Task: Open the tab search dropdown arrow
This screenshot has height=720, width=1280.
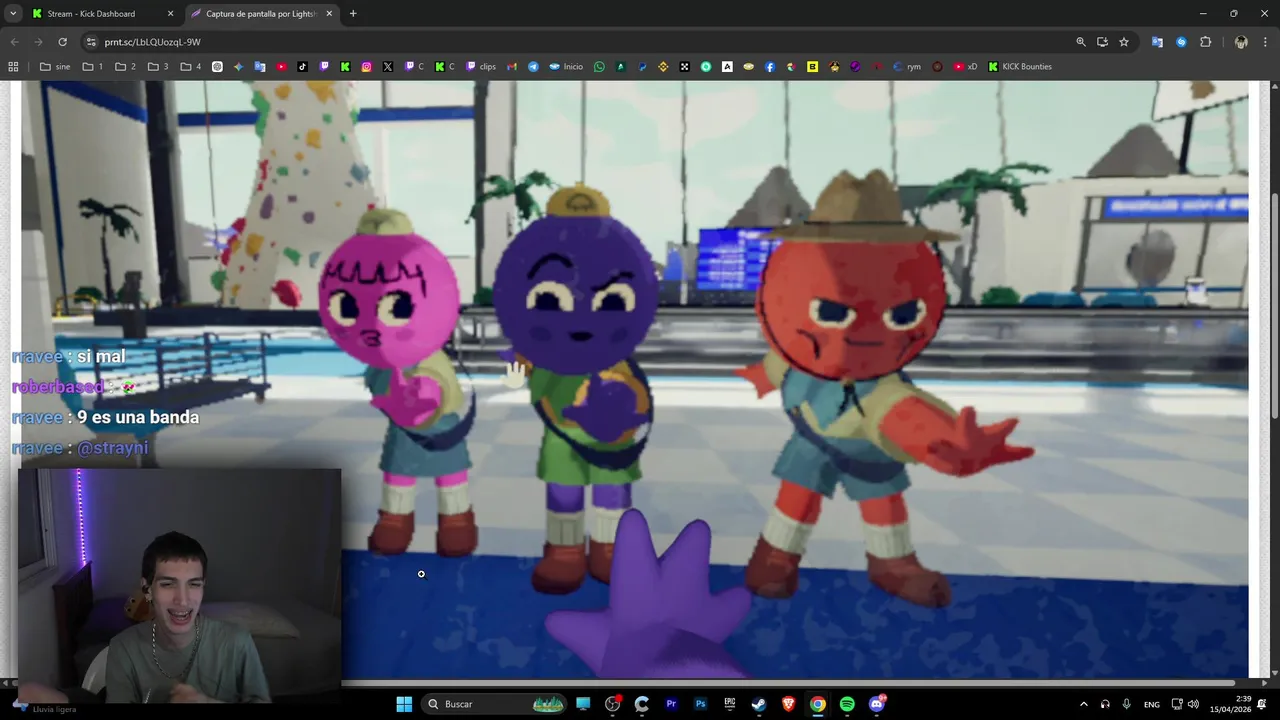Action: pos(13,14)
